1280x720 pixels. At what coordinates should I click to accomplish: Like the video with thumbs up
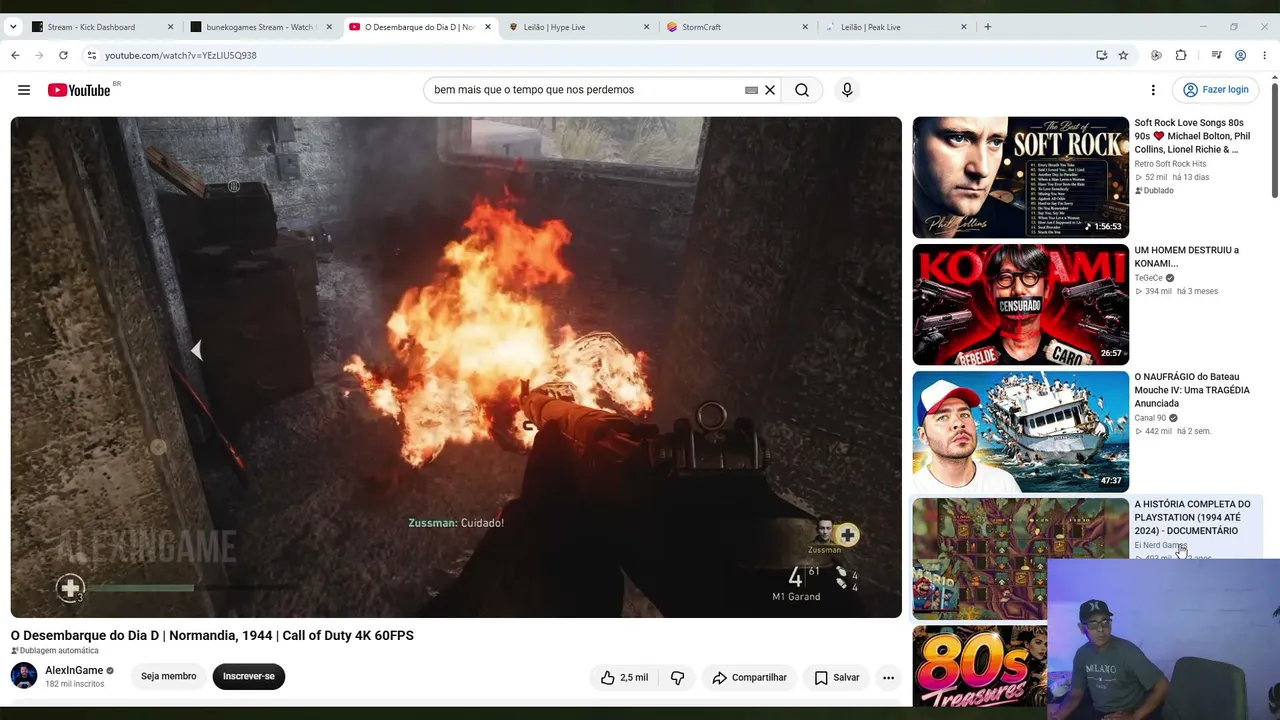coord(624,677)
